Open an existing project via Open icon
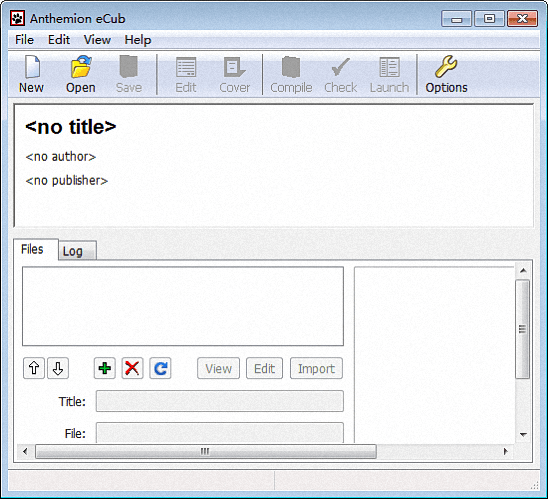 (81, 67)
